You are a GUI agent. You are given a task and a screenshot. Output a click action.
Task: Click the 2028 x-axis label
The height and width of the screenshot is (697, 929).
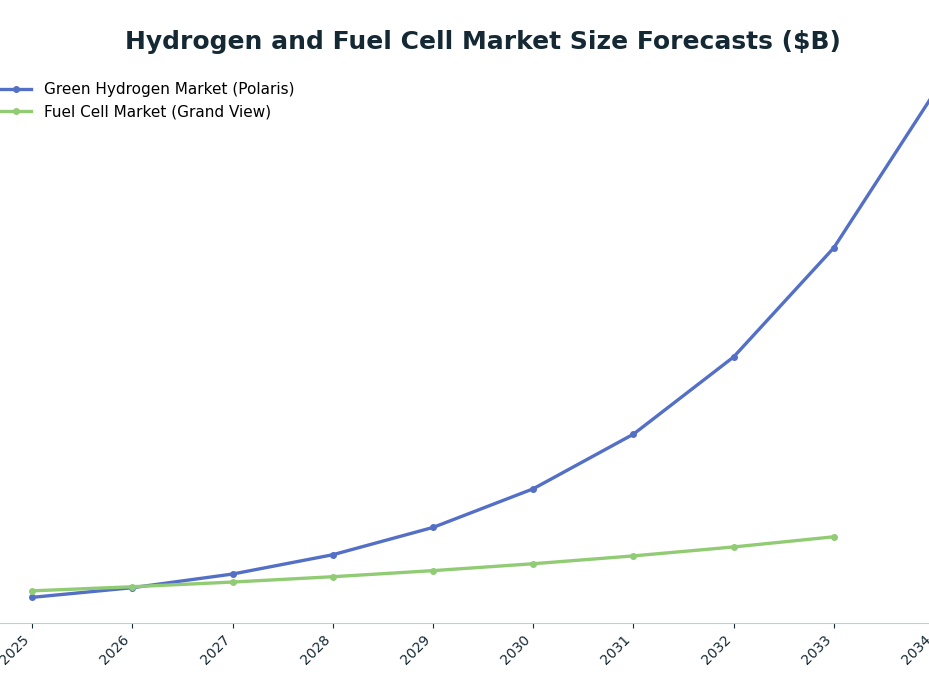[315, 650]
